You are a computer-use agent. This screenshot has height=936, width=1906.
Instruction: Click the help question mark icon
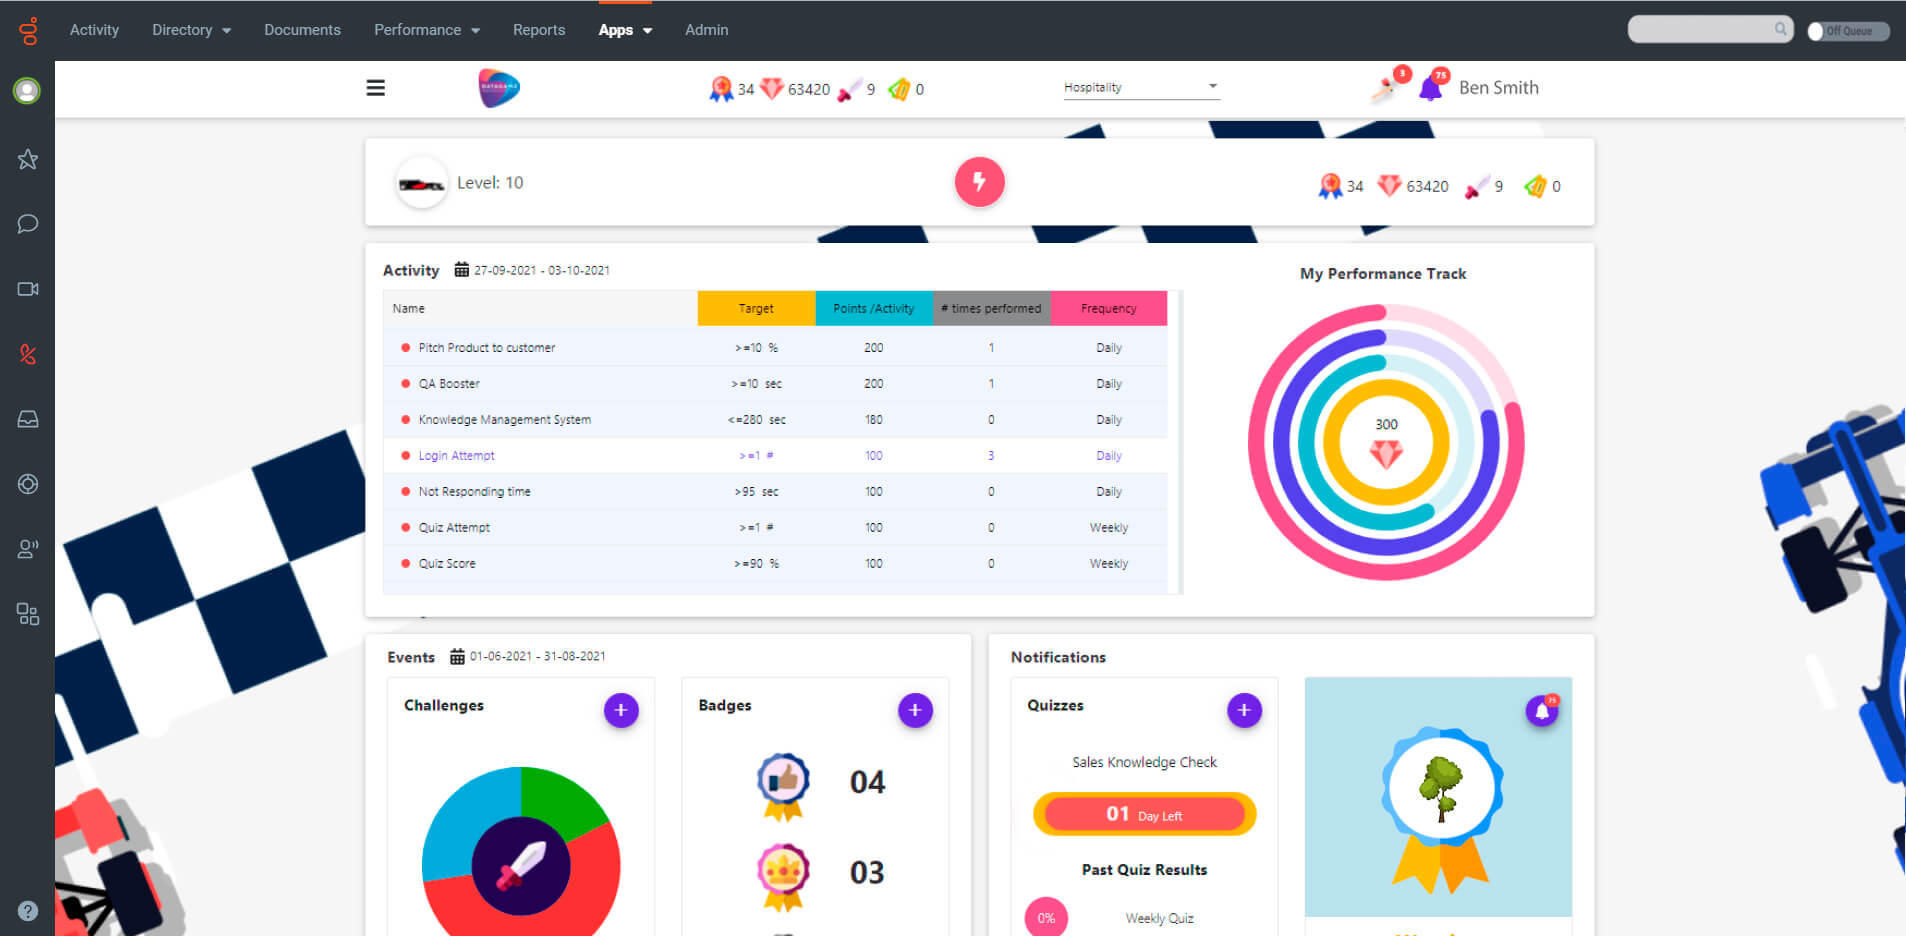(28, 911)
